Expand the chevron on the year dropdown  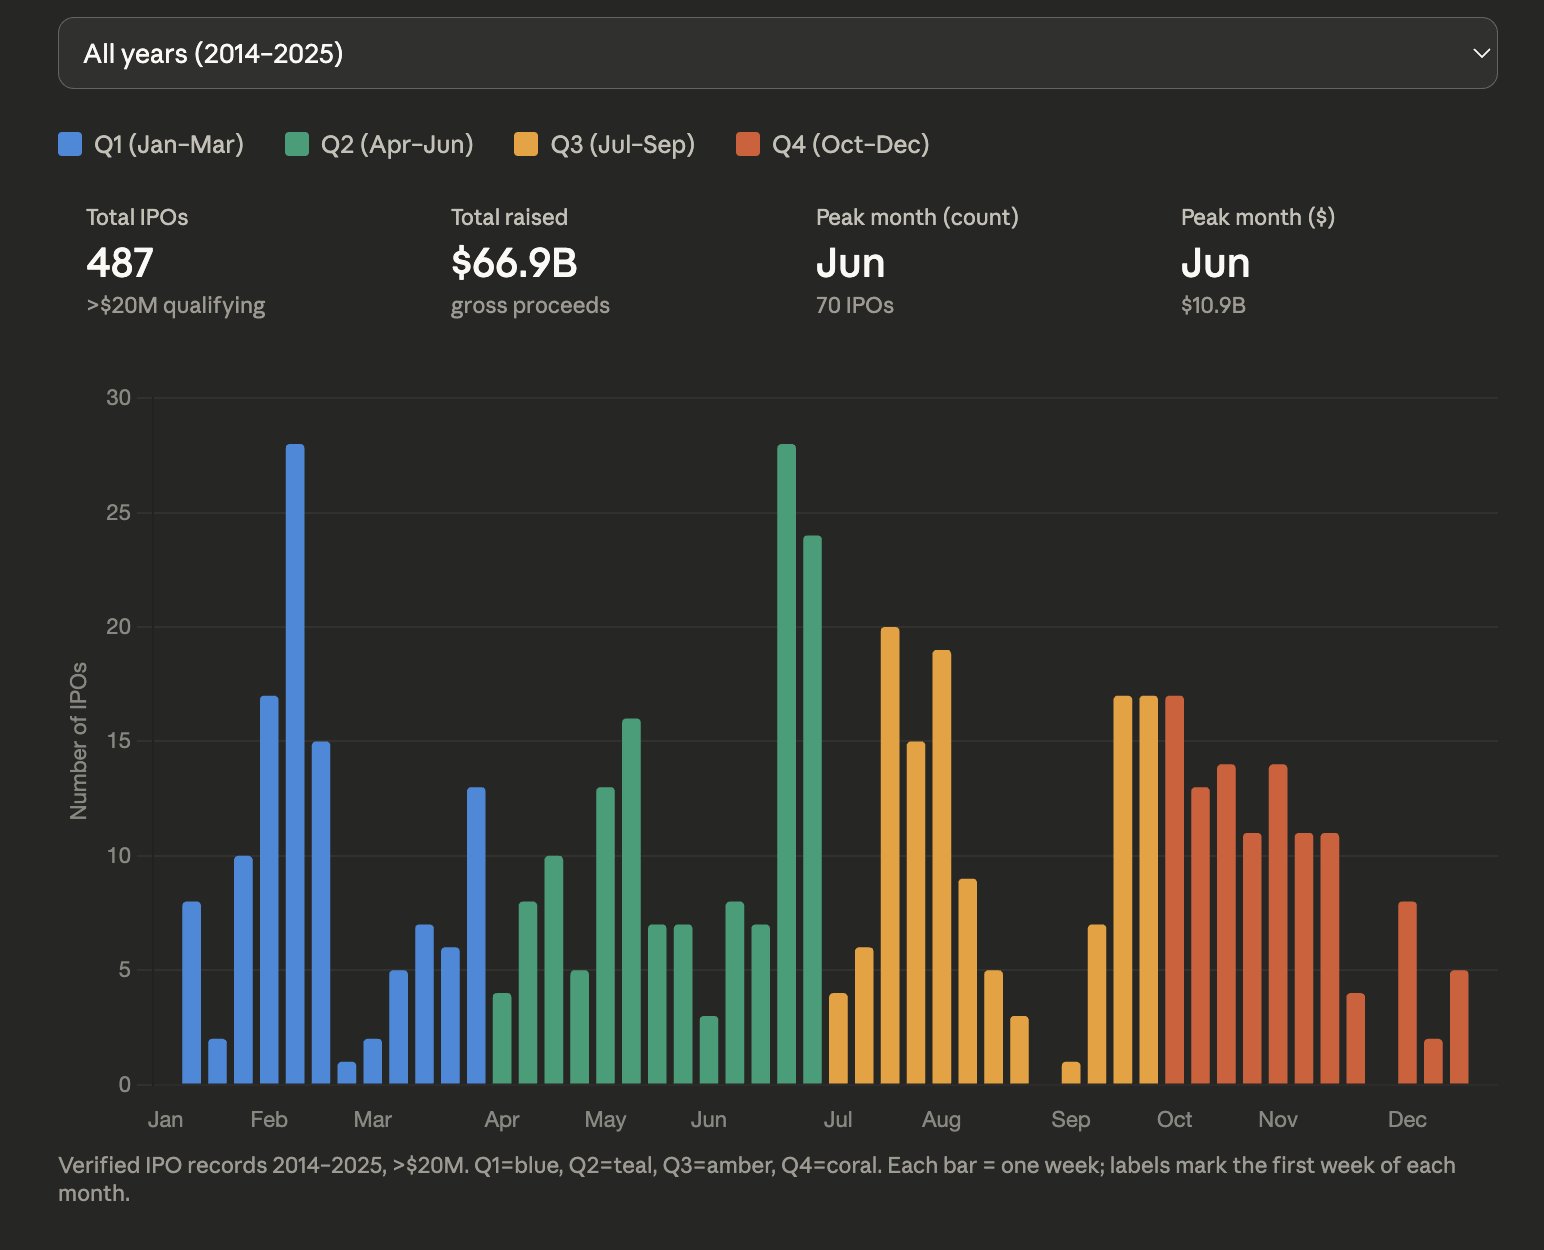coord(1481,52)
